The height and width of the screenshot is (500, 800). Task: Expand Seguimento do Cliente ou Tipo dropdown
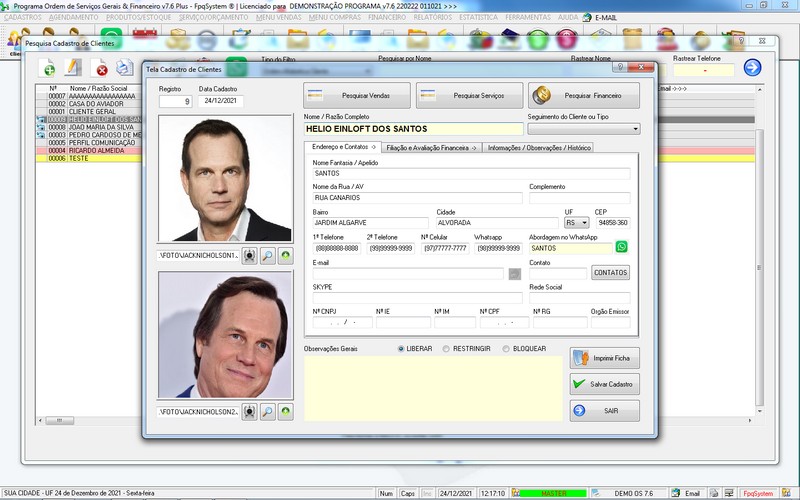point(584,129)
